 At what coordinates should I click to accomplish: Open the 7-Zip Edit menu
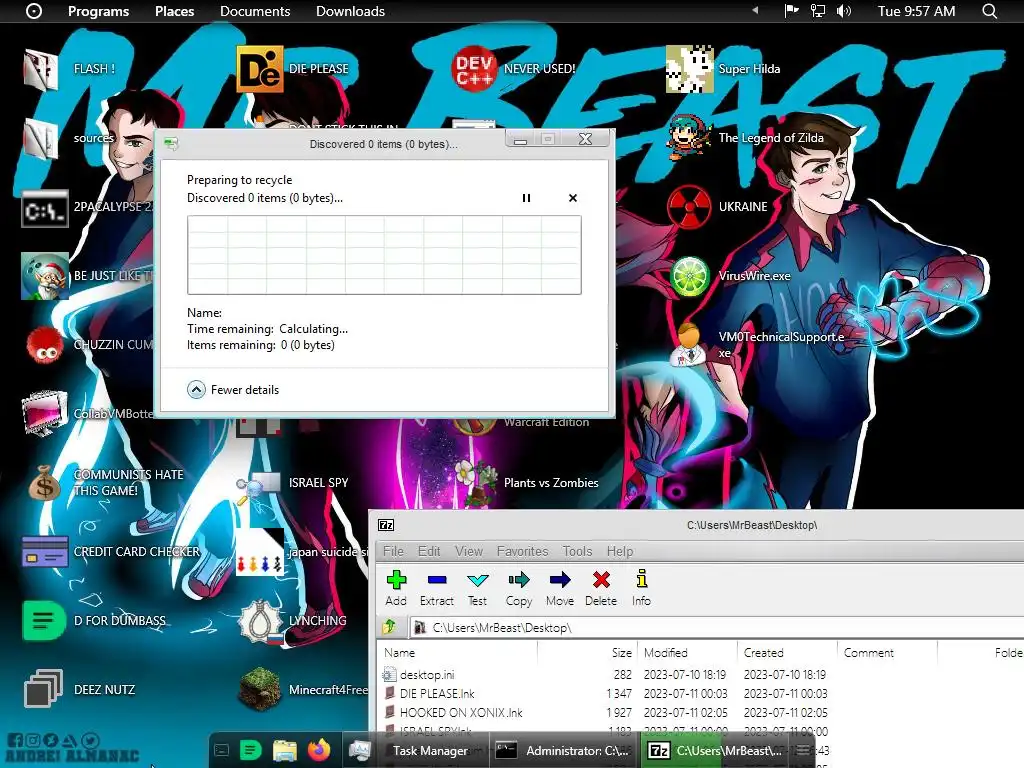tap(429, 551)
